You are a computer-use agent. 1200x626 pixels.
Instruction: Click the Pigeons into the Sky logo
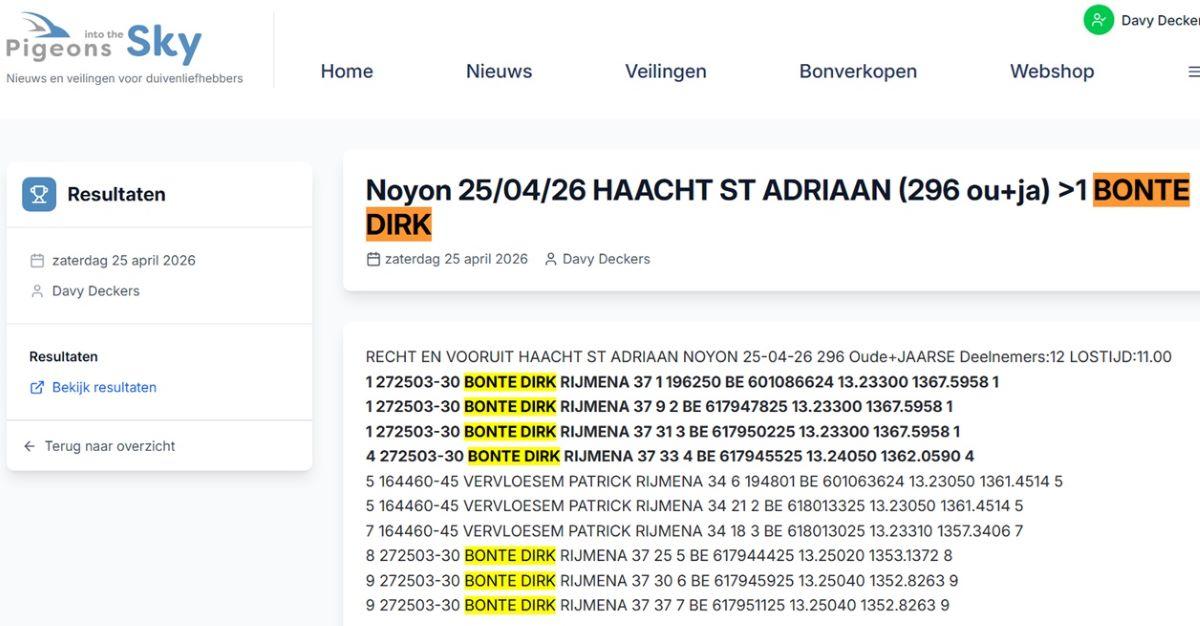click(104, 38)
